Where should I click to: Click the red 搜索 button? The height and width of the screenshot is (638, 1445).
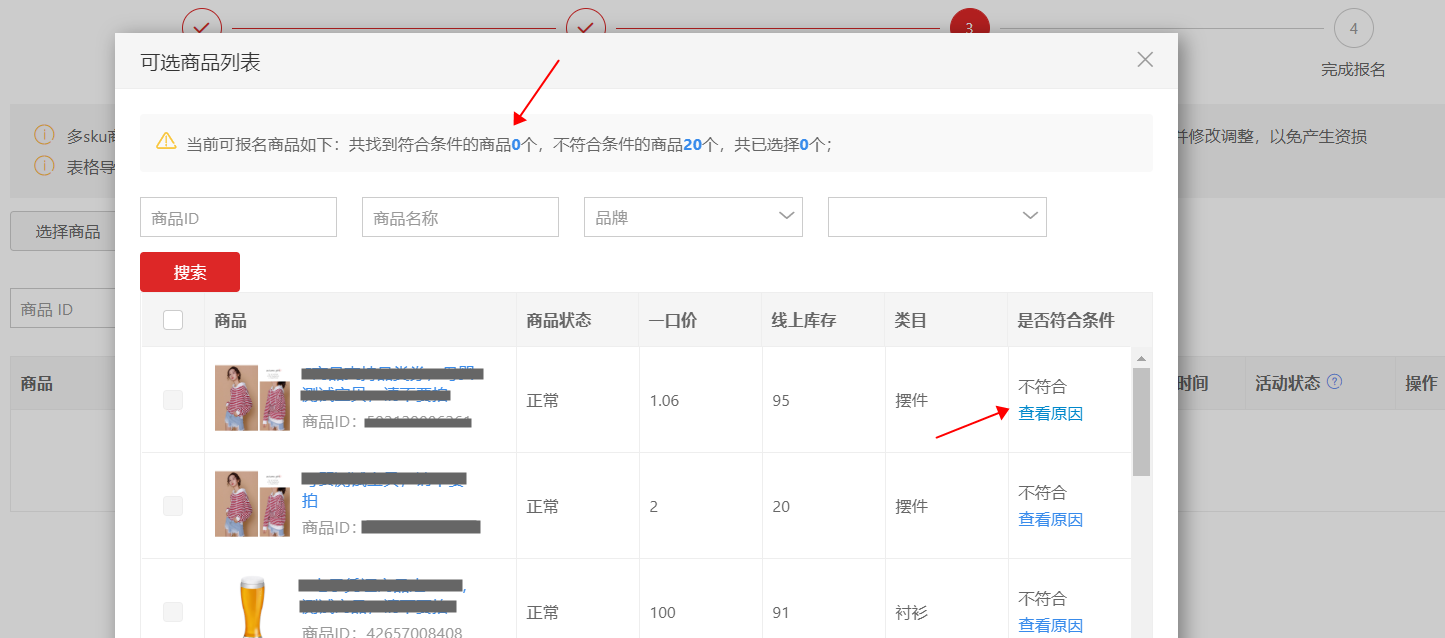tap(190, 272)
